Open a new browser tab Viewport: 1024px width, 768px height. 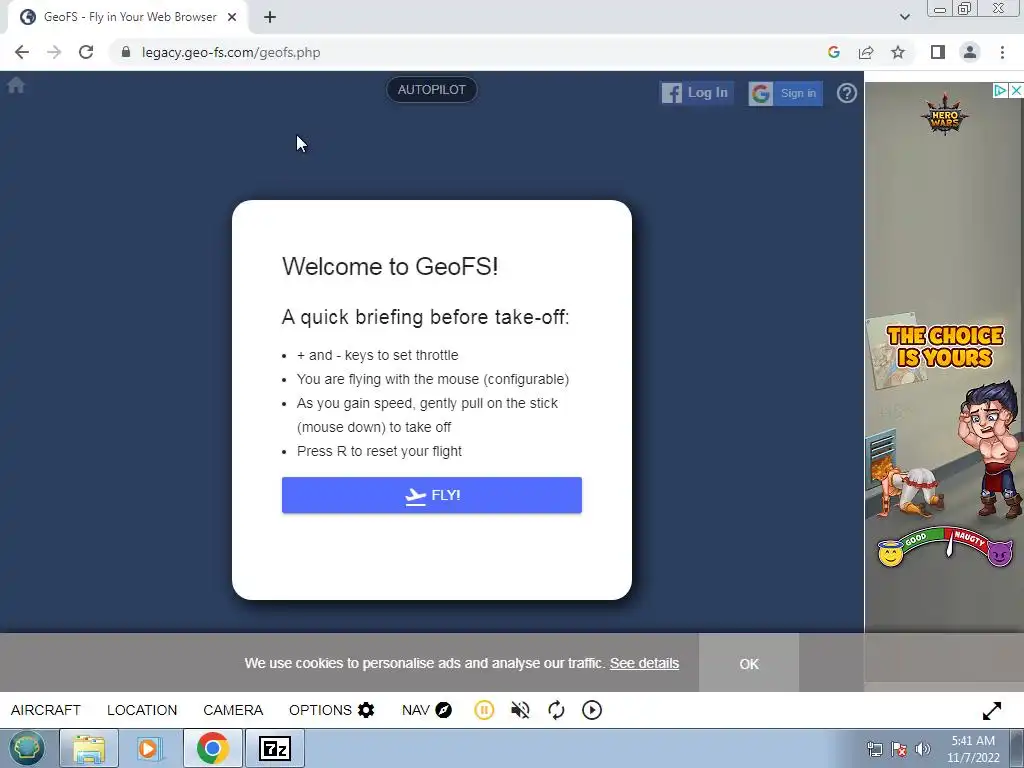tap(270, 17)
